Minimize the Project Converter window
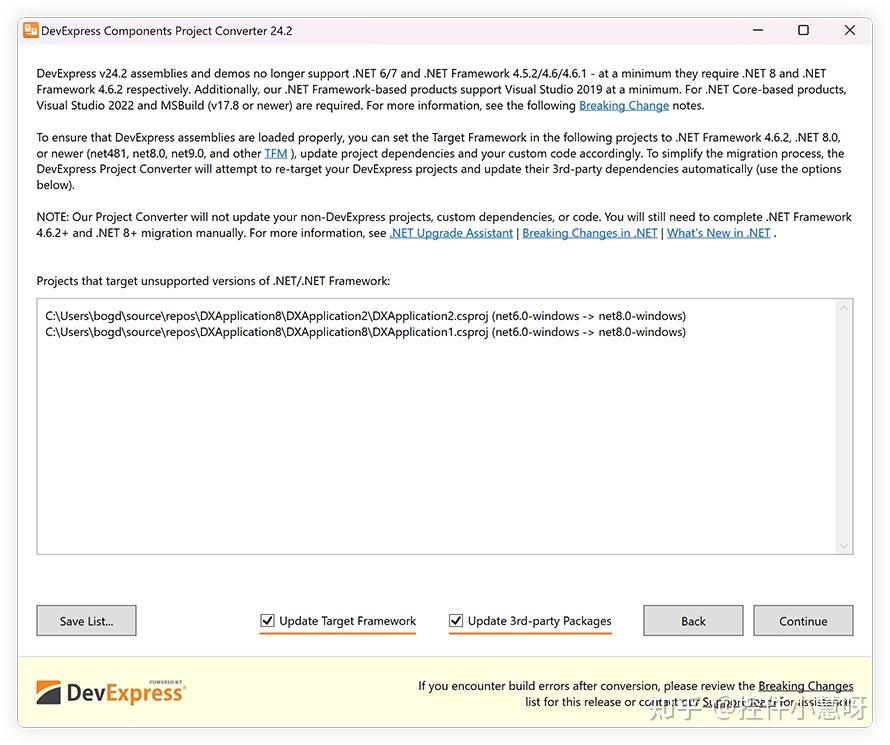Image resolution: width=890 pixels, height=745 pixels. tap(757, 30)
